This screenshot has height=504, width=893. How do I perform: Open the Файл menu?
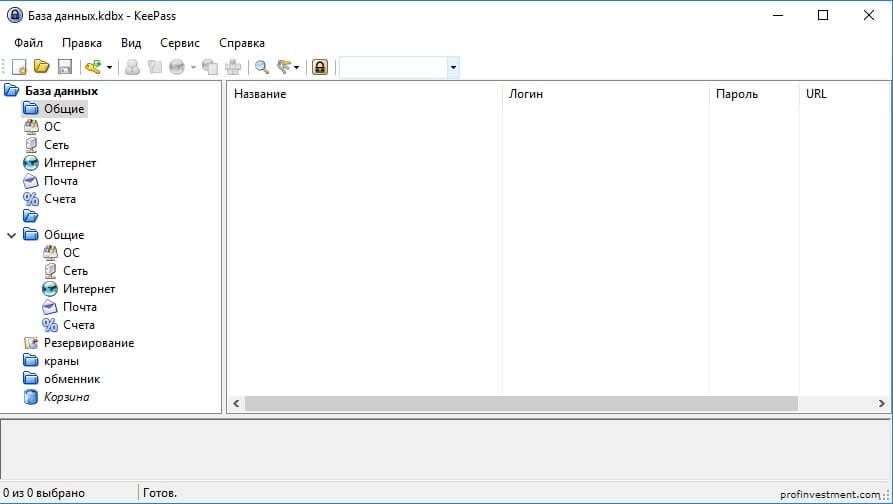pyautogui.click(x=28, y=43)
